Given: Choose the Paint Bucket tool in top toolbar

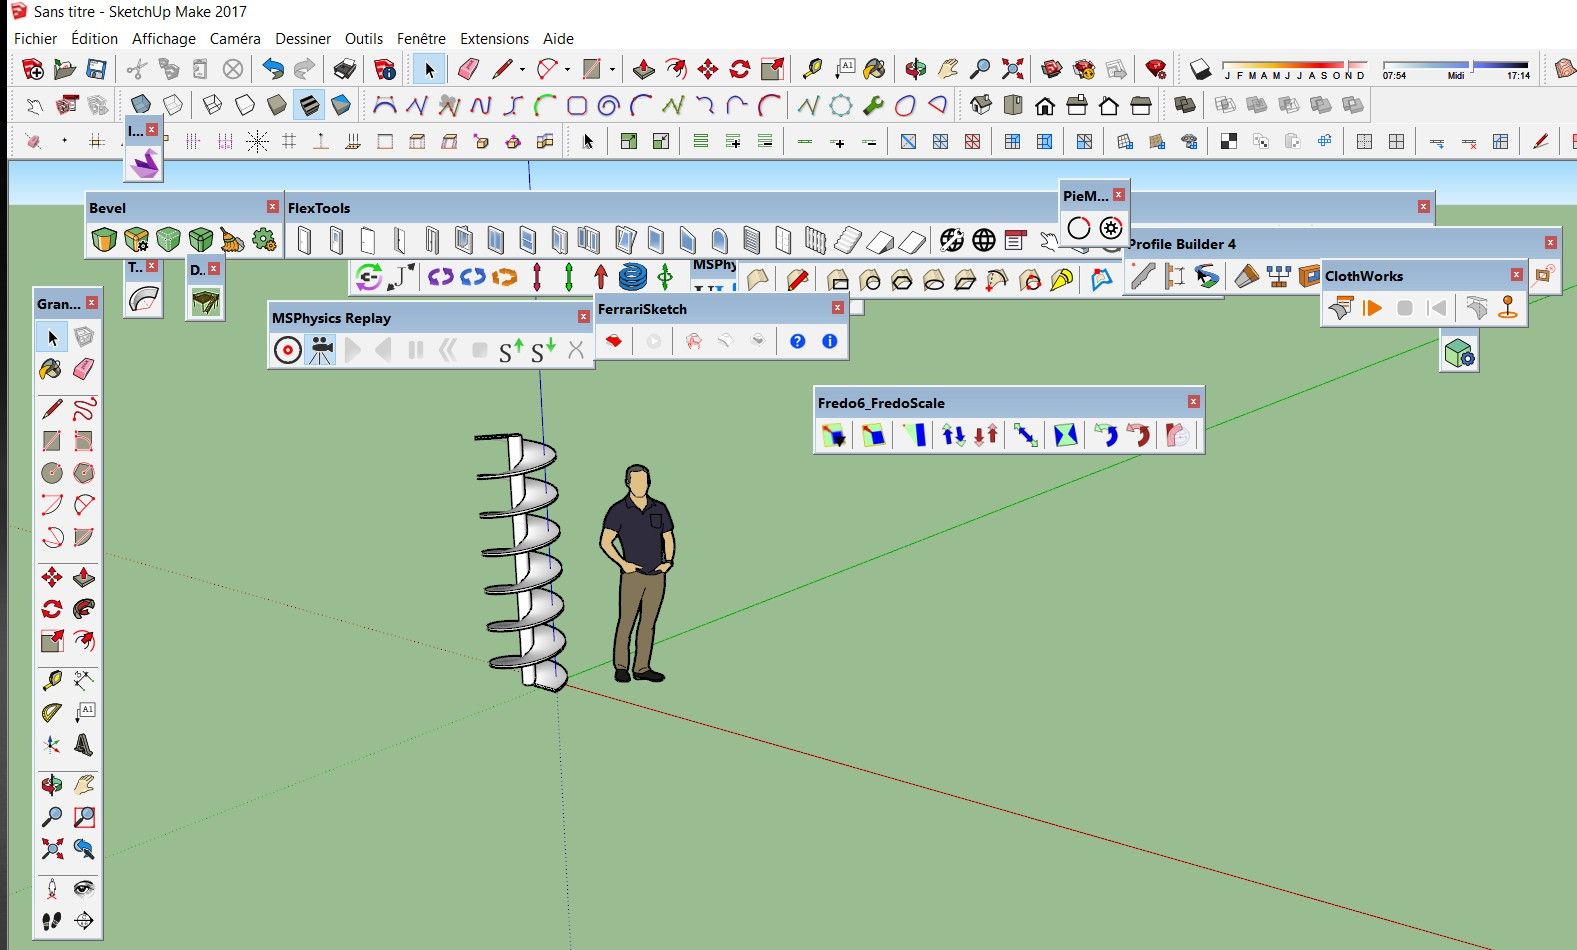Looking at the screenshot, I should pyautogui.click(x=874, y=69).
